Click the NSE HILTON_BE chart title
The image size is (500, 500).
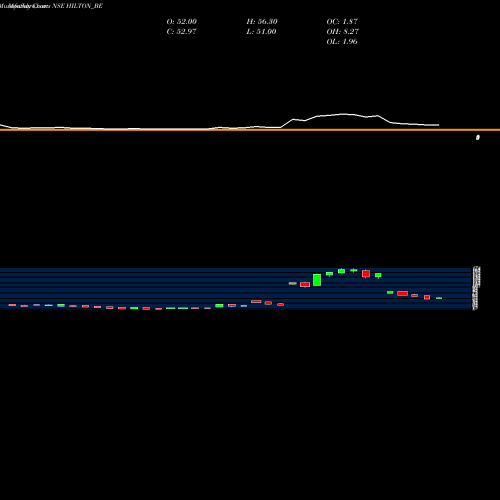[77, 6]
